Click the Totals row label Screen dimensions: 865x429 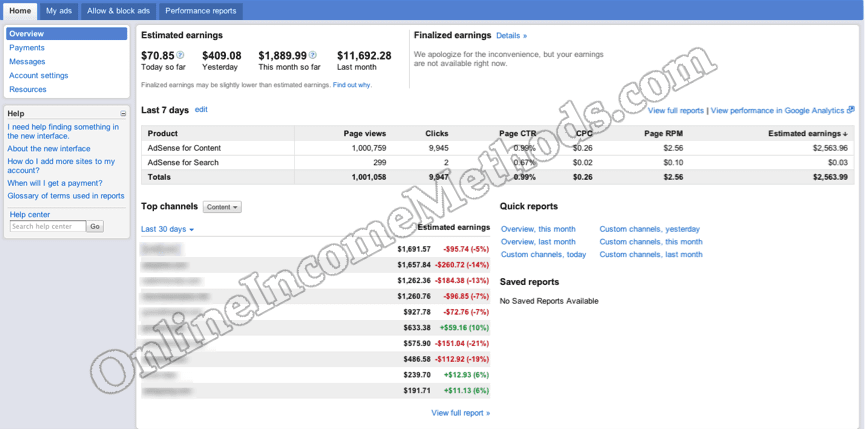pyautogui.click(x=159, y=177)
